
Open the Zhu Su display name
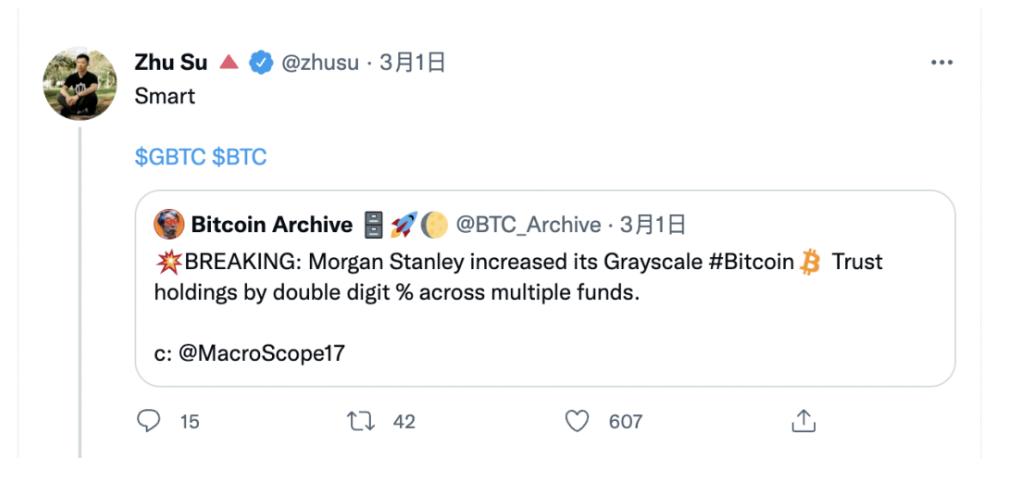[171, 63]
